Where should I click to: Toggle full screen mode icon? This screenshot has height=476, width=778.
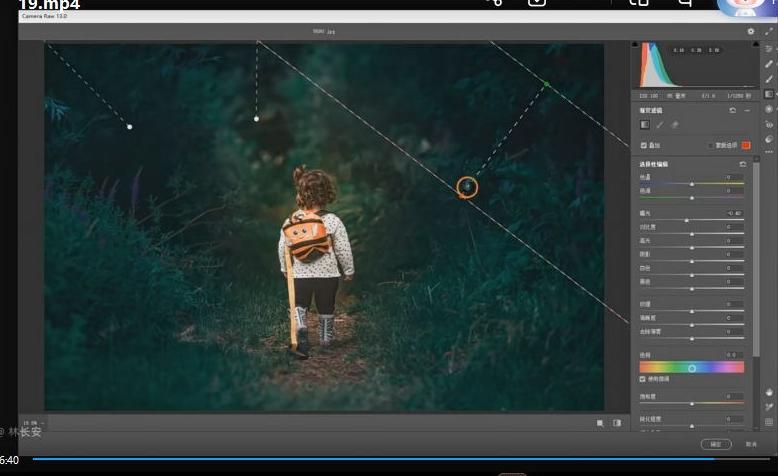pos(768,31)
